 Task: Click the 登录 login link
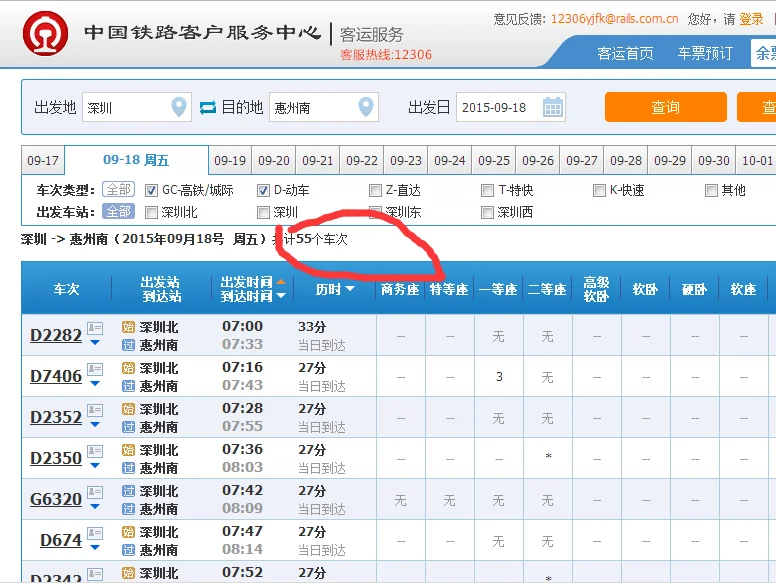751,19
